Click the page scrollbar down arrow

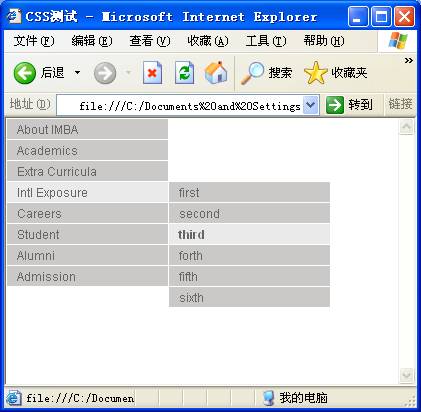click(407, 375)
